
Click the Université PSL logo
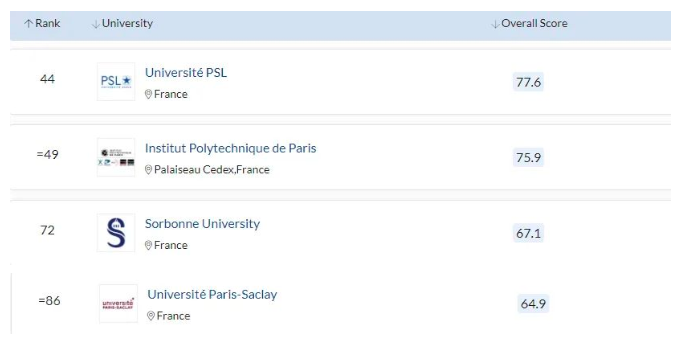tap(116, 81)
